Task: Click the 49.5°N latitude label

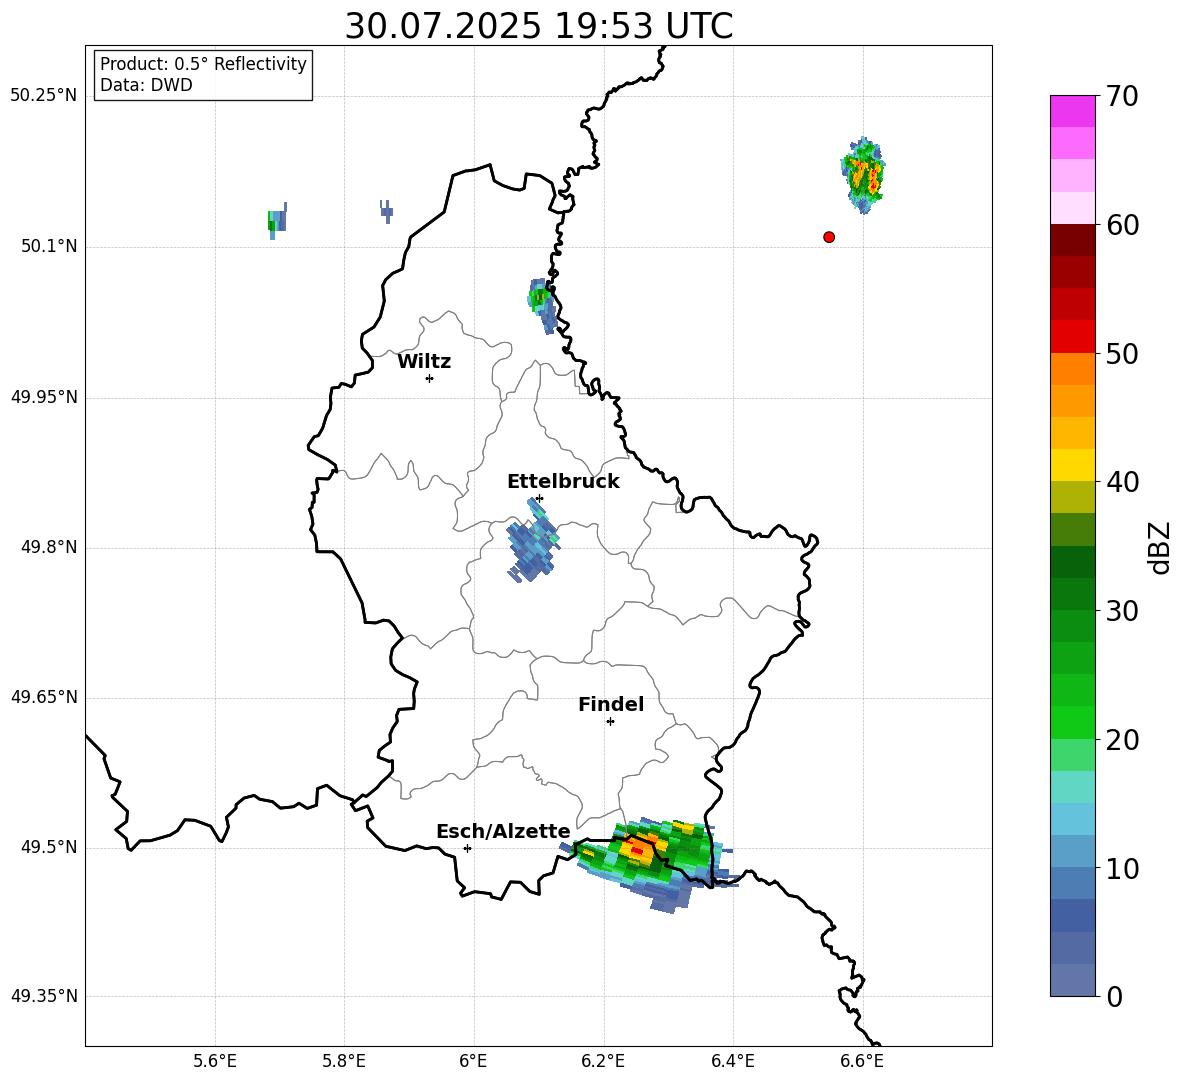Action: click(x=49, y=847)
